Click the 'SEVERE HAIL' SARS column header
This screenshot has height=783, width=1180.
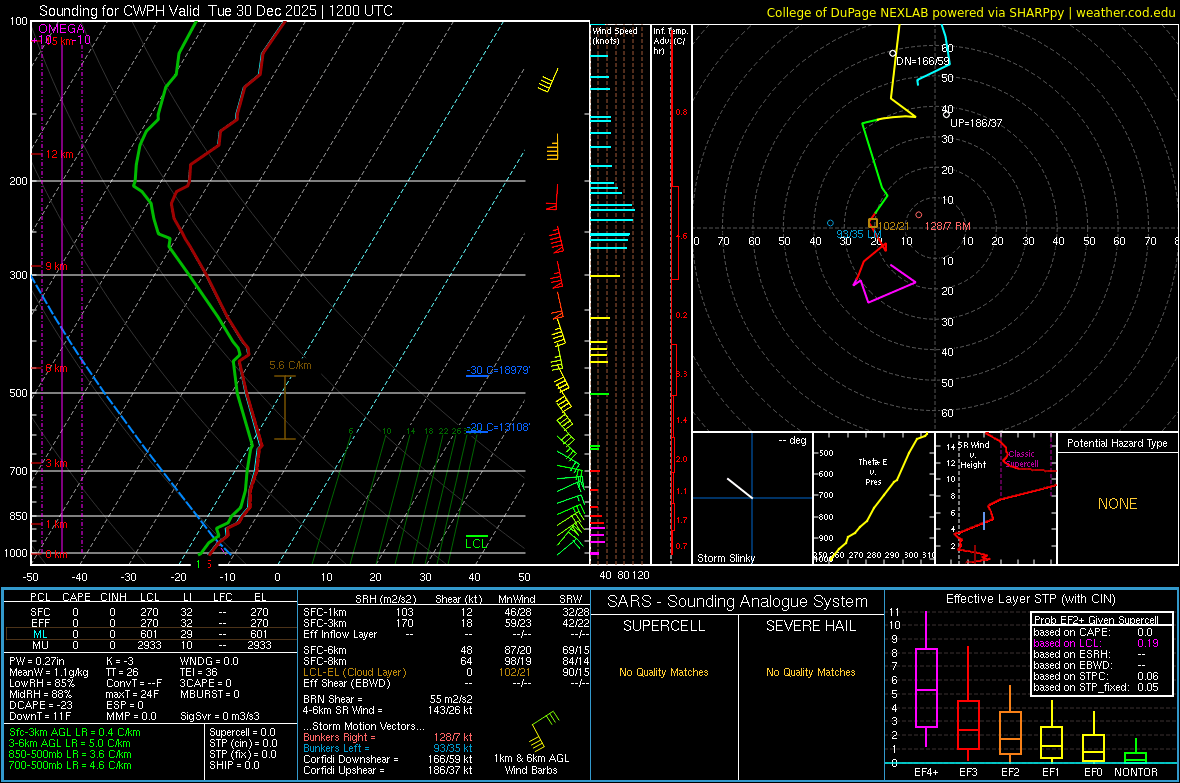coord(810,626)
